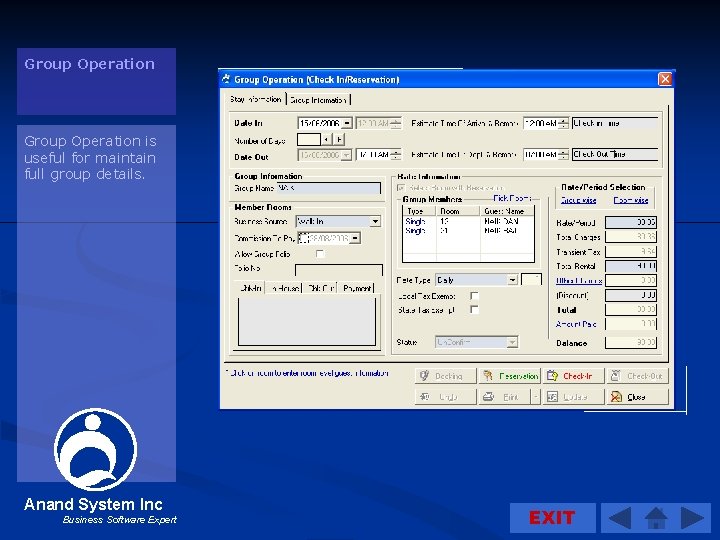
Task: Check the State Tax Exempt checkbox
Action: tap(474, 310)
